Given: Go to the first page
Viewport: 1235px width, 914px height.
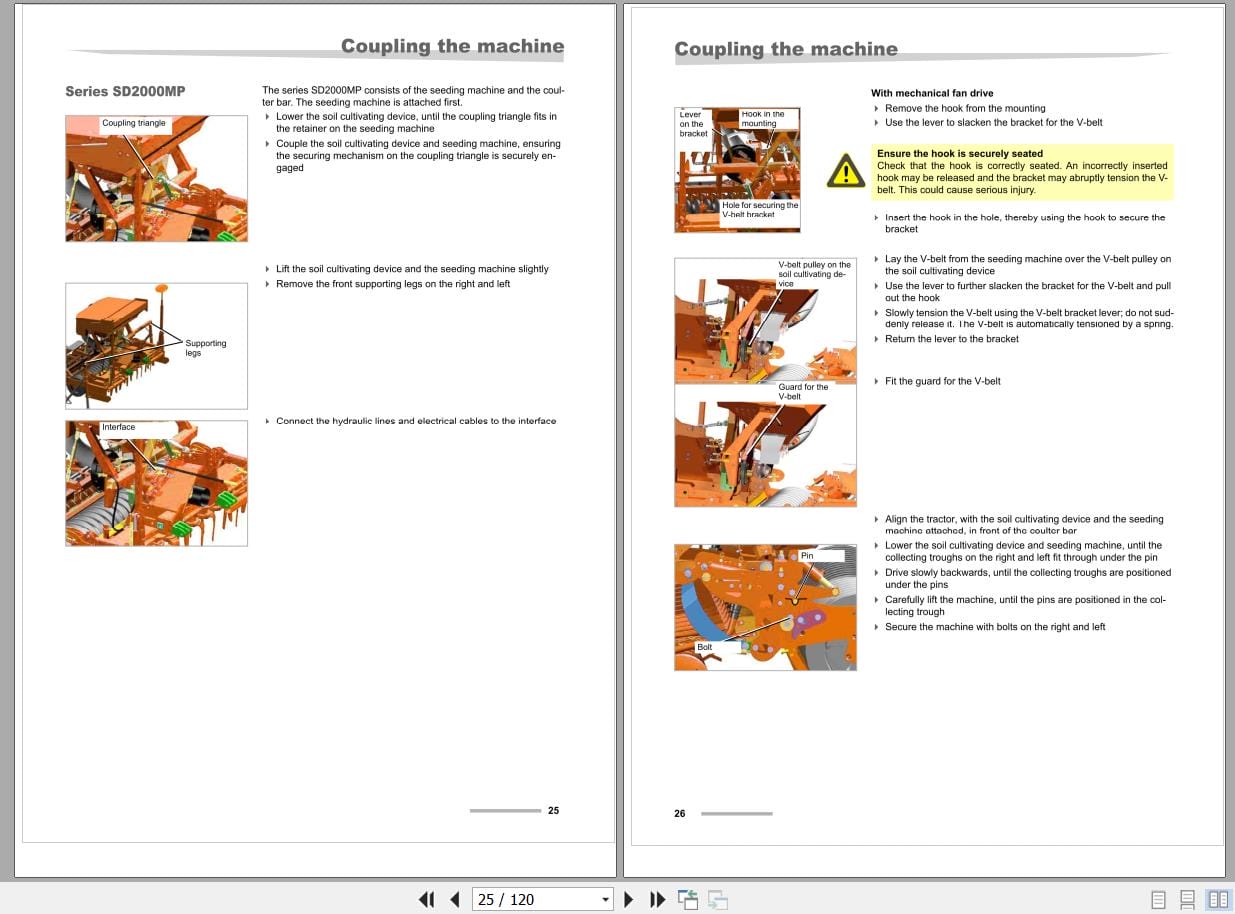Looking at the screenshot, I should pos(427,899).
